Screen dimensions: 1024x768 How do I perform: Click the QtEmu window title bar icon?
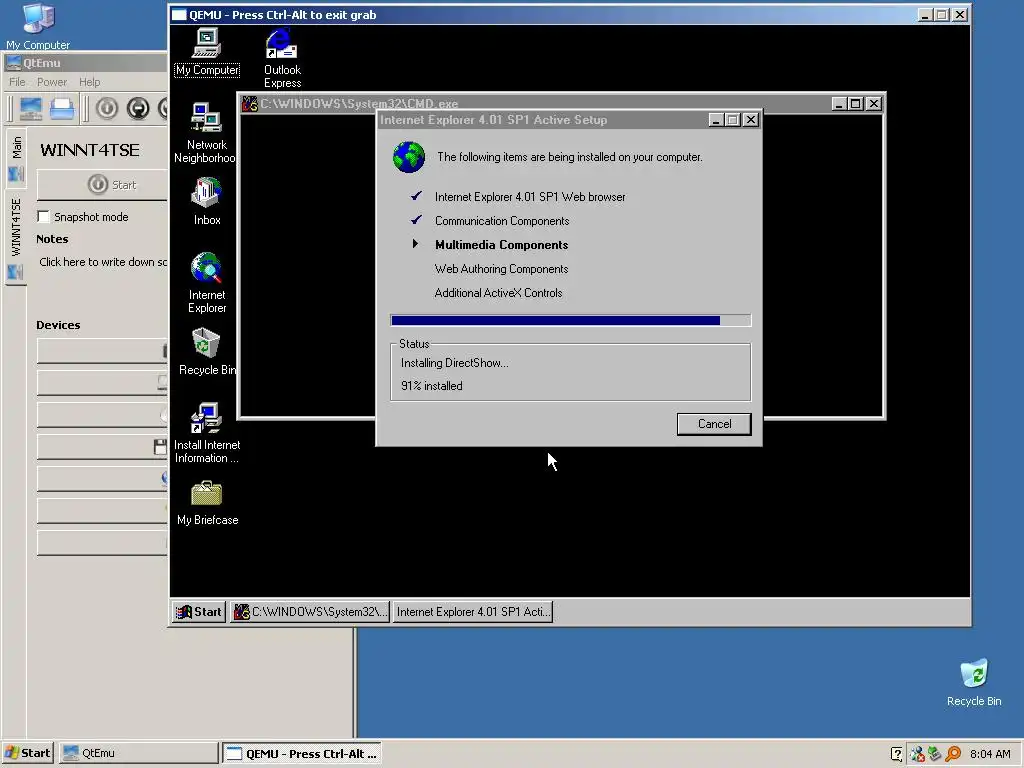coord(13,63)
